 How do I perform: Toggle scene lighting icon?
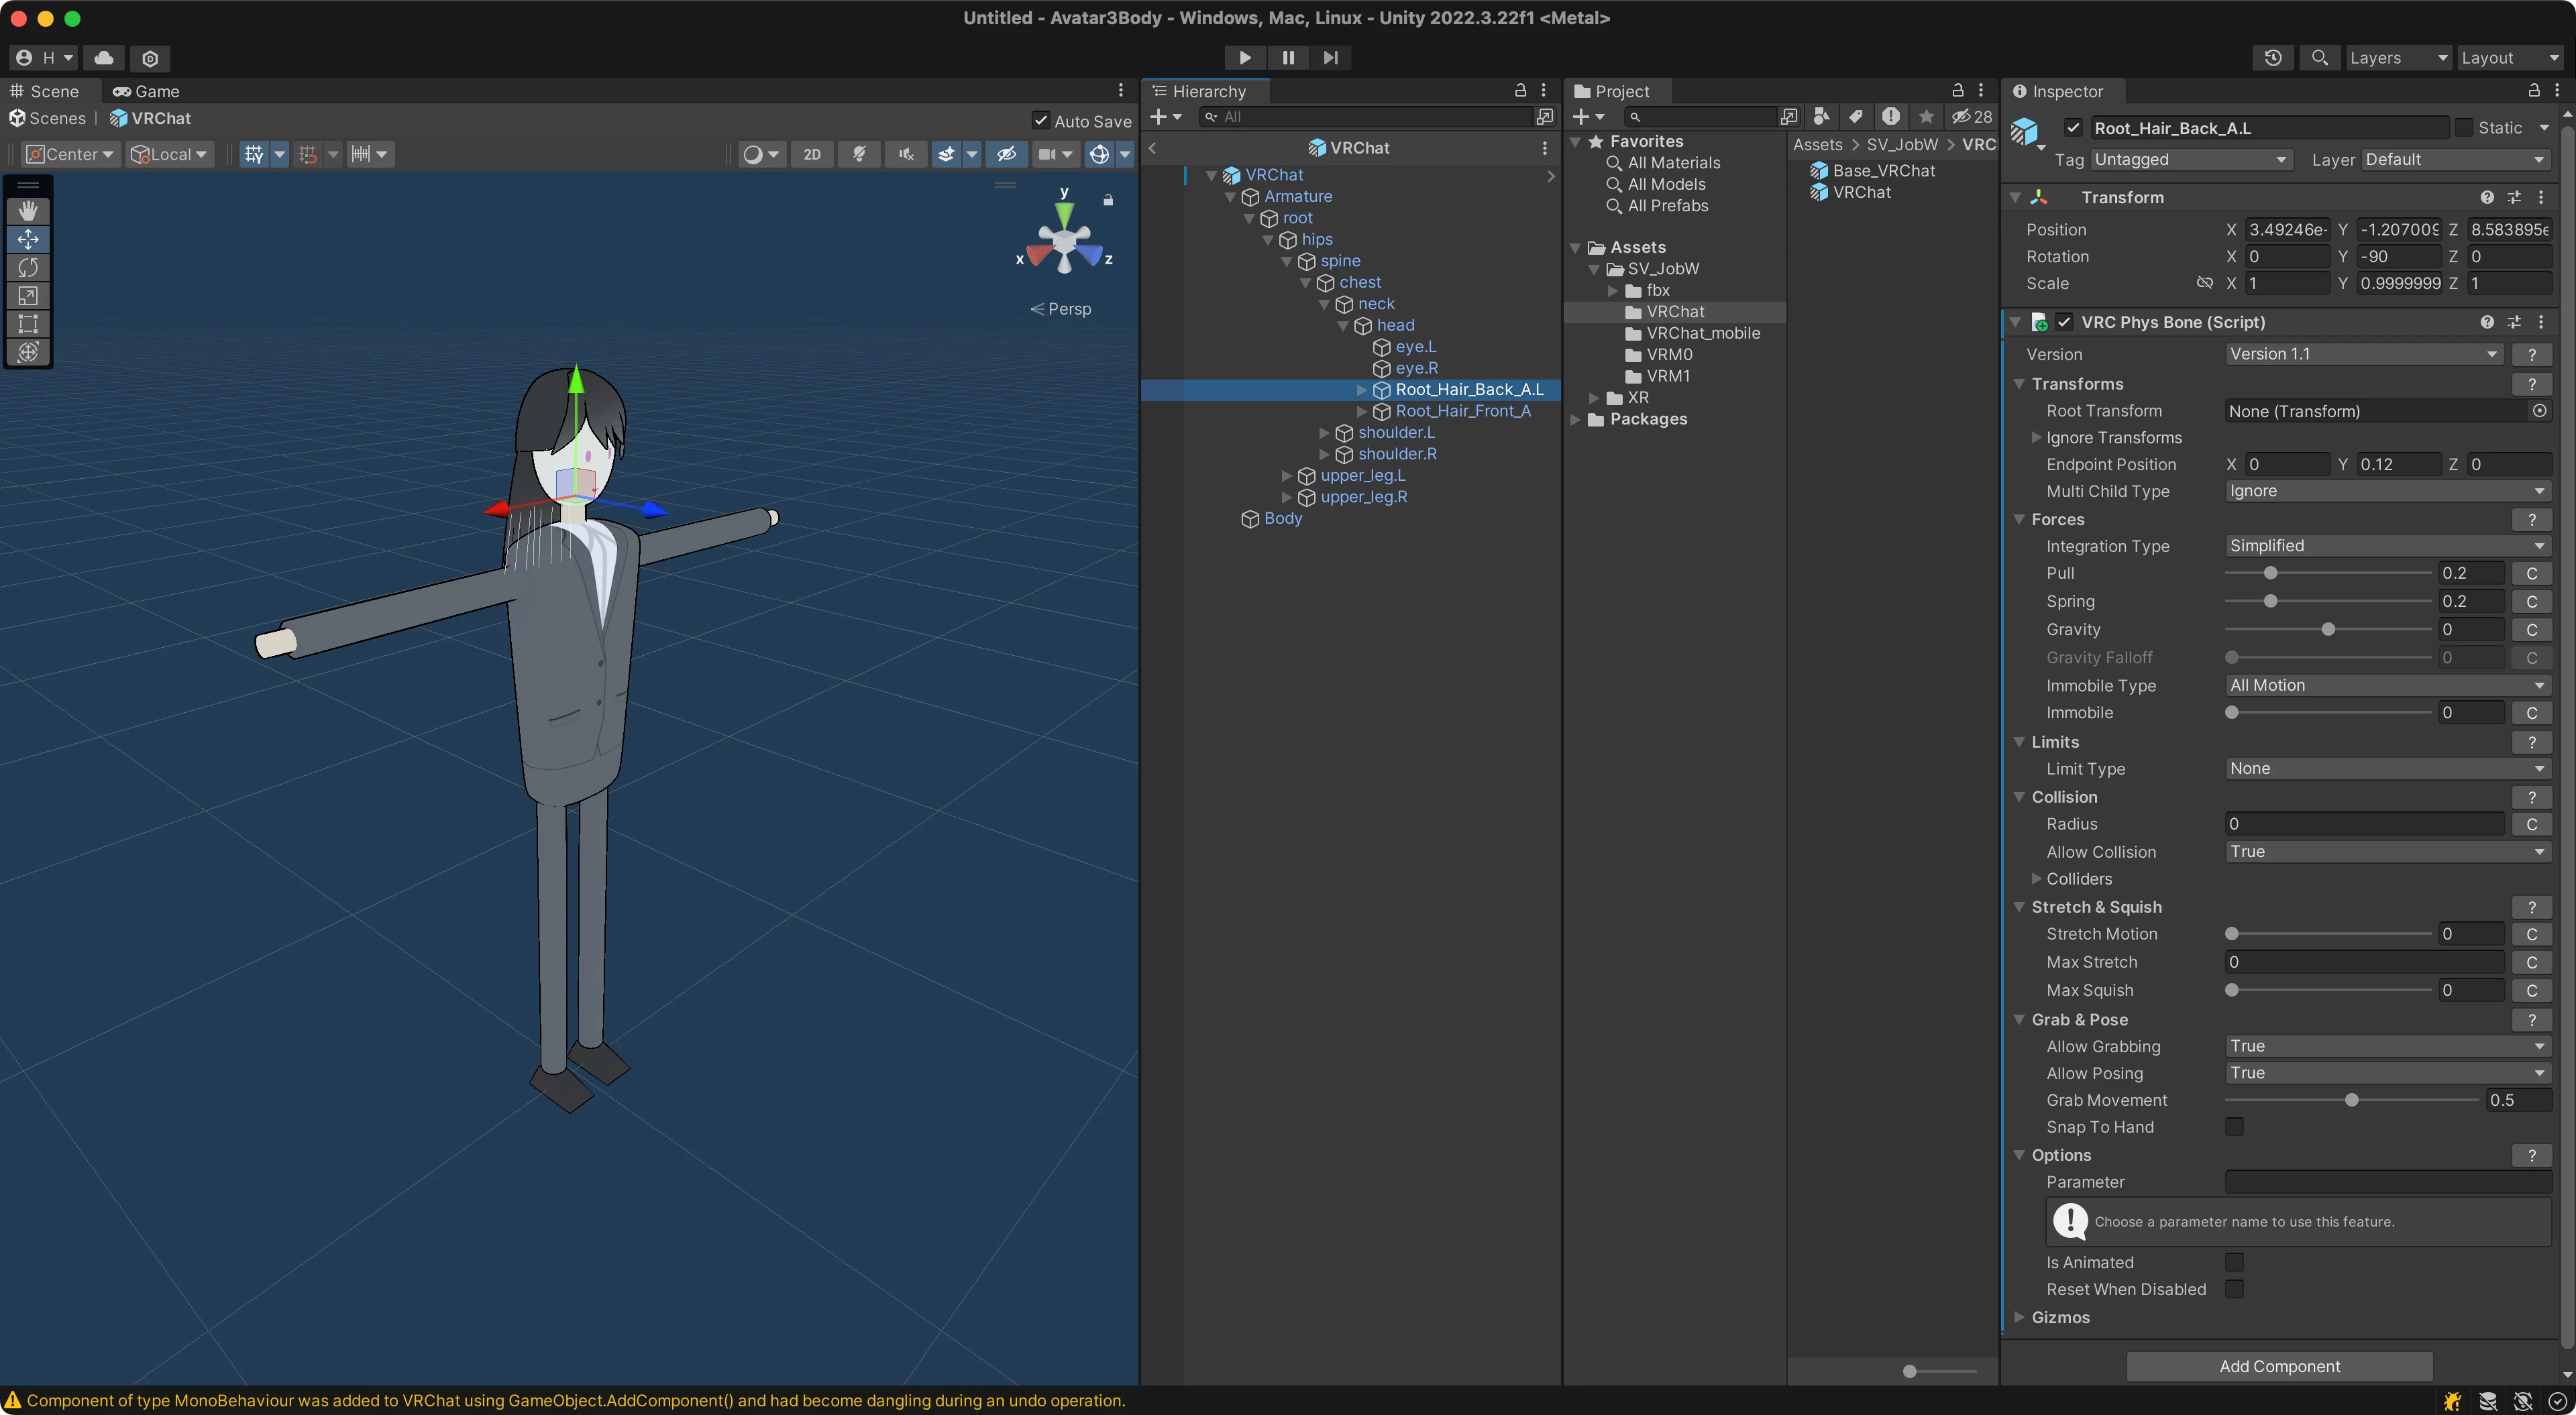859,154
